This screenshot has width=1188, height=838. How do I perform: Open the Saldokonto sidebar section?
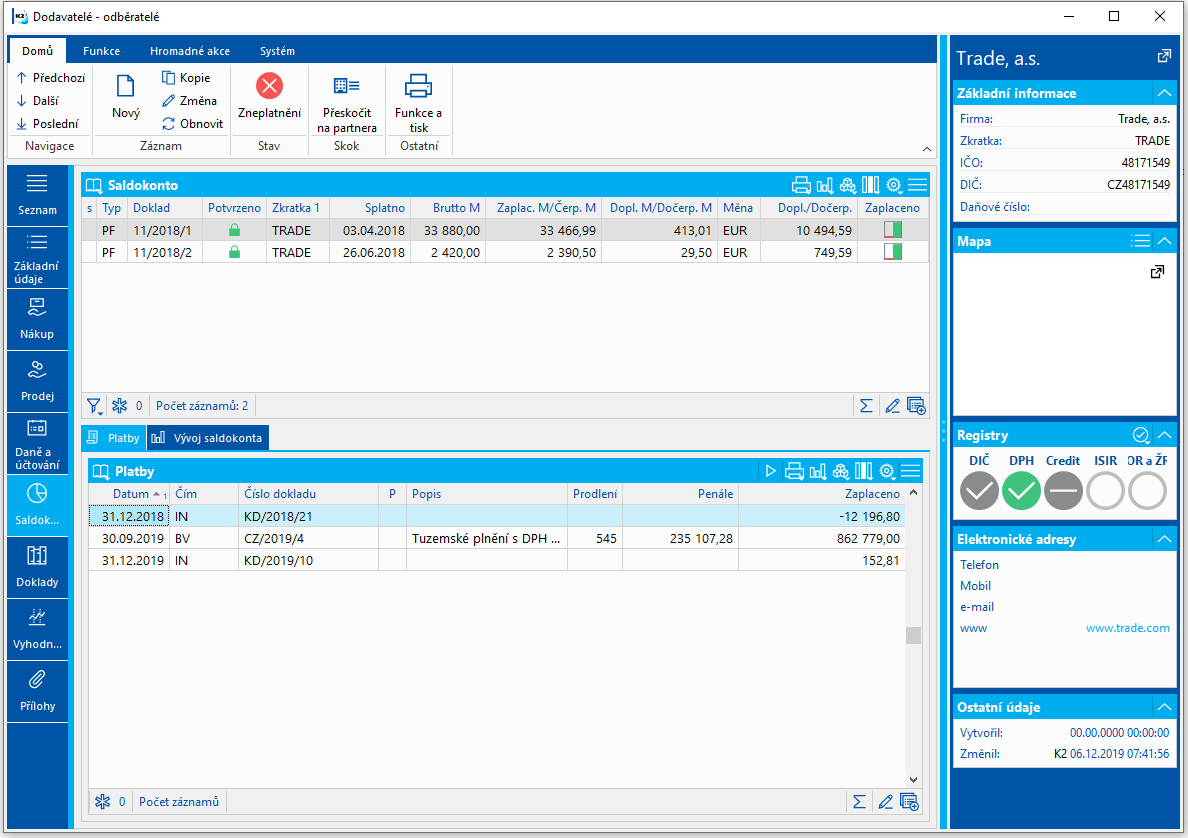(38, 505)
